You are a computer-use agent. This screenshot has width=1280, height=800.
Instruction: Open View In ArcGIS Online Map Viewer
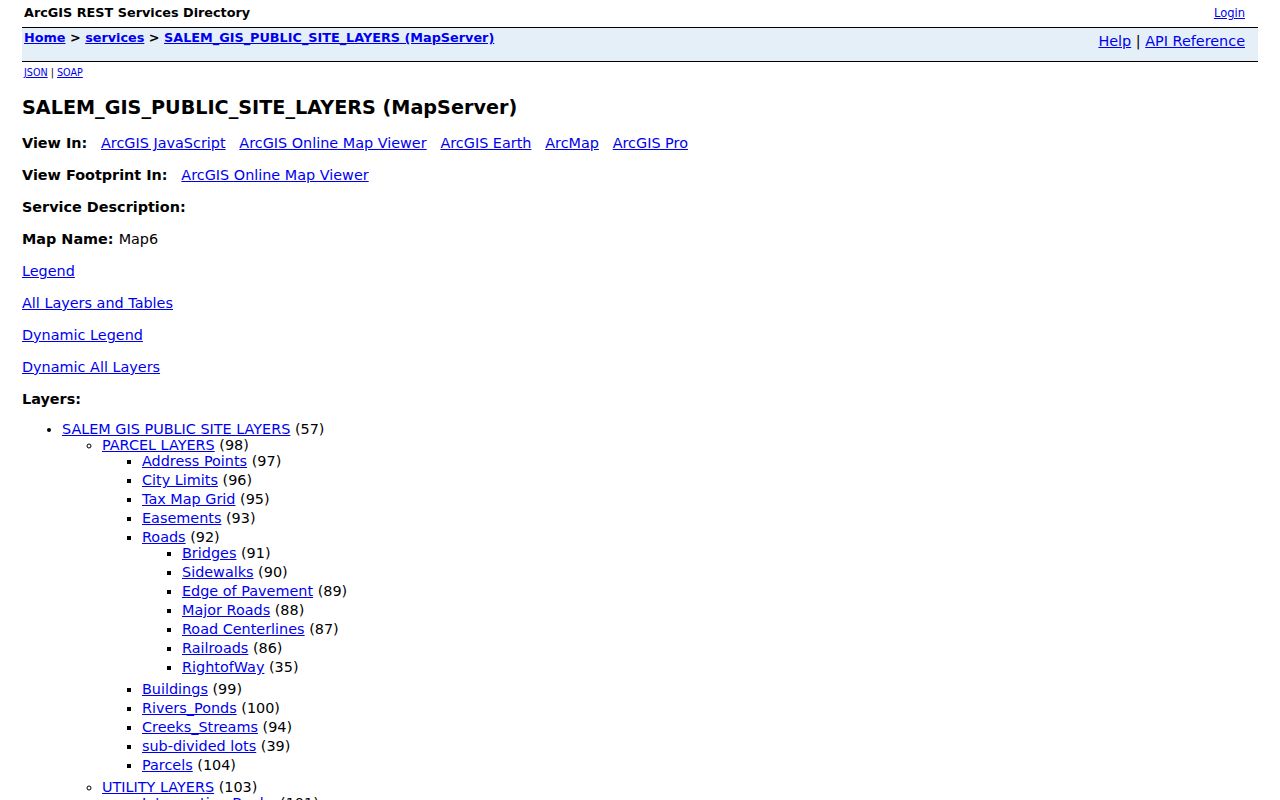tap(333, 143)
